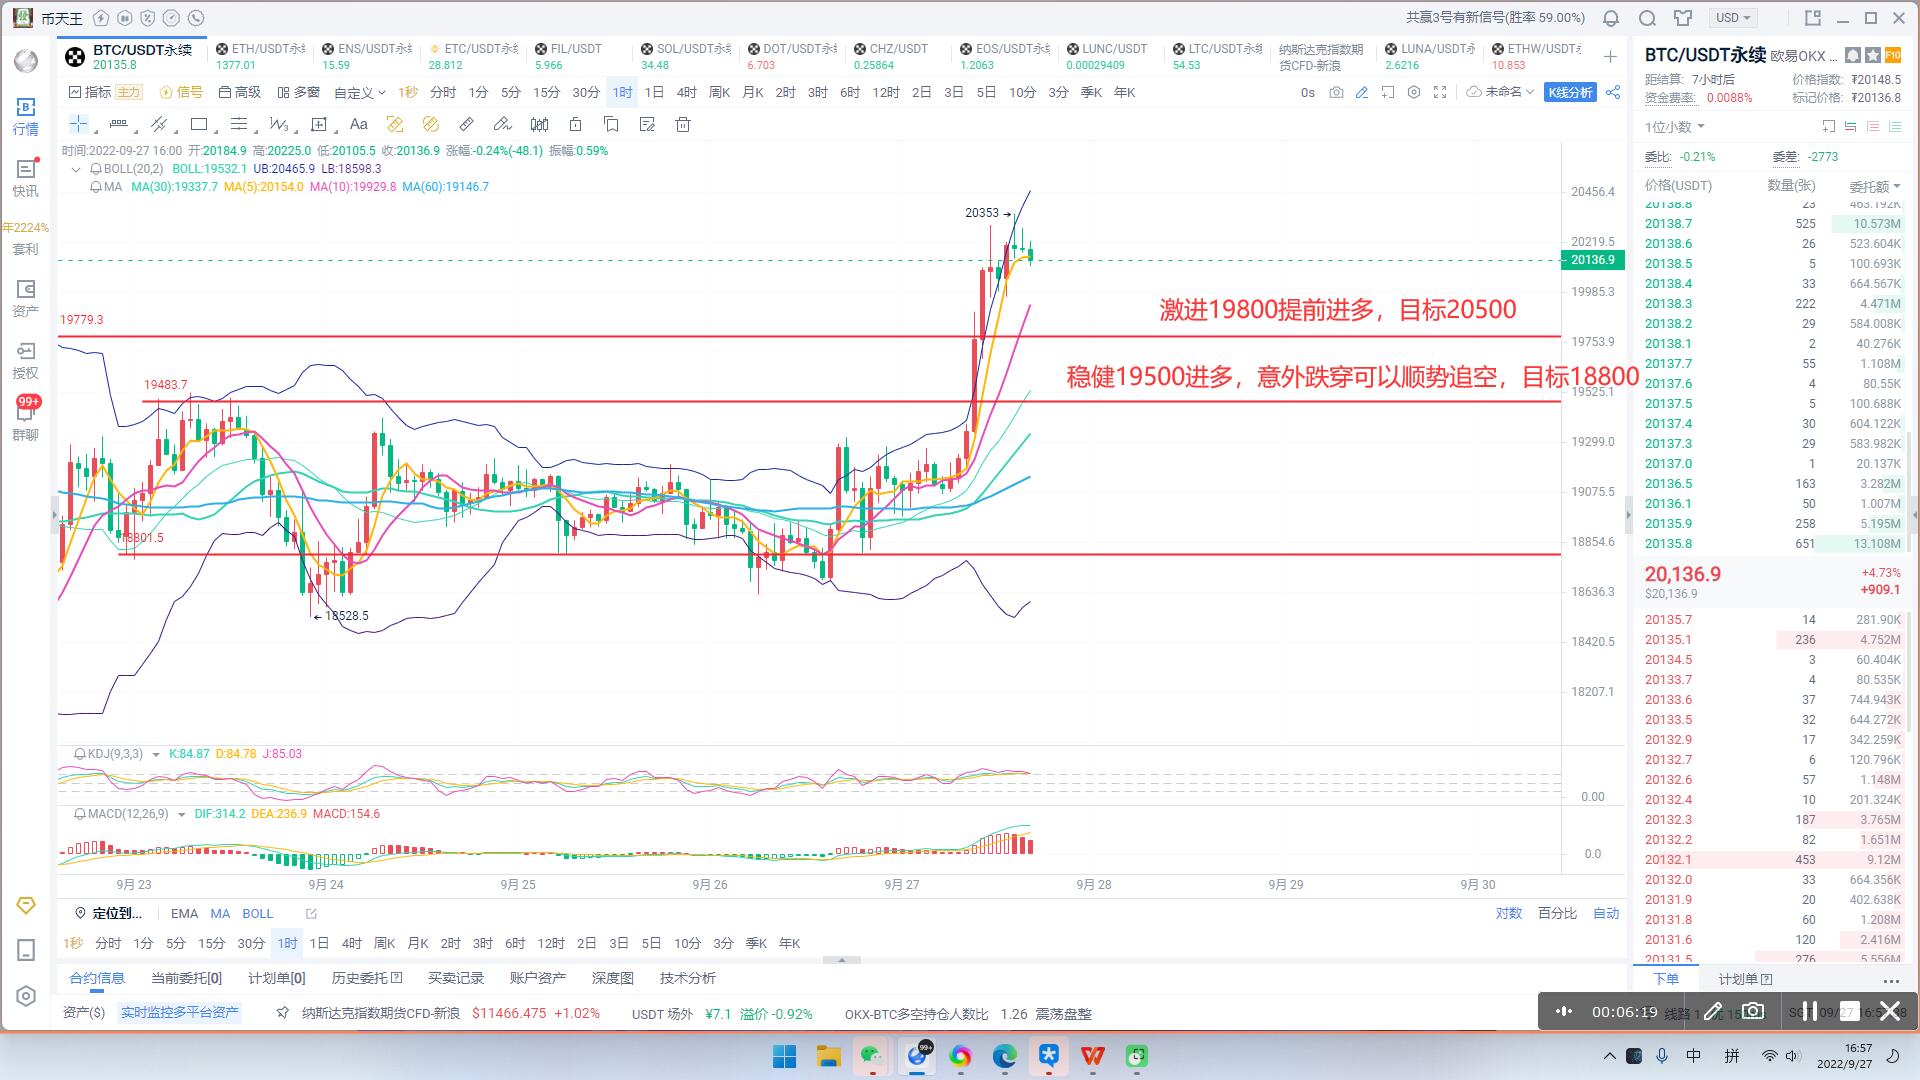Open 快讯 news in left sidebar
This screenshot has height=1080, width=1920.
tap(26, 177)
